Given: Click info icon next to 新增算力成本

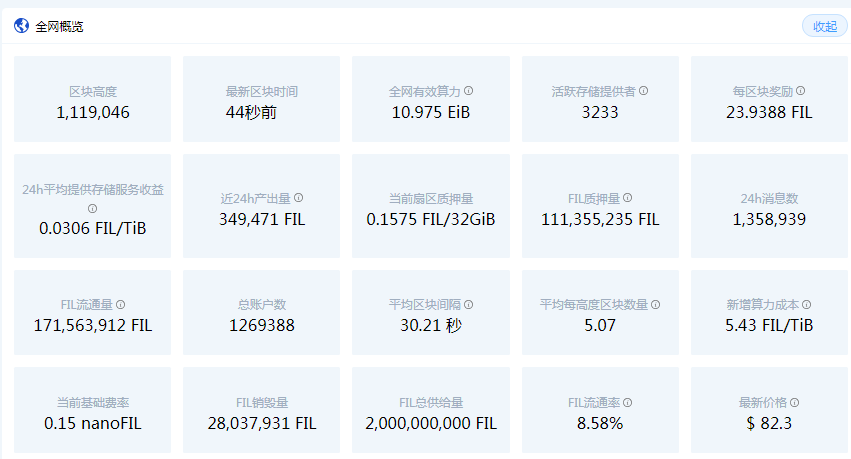Looking at the screenshot, I should pyautogui.click(x=807, y=304).
